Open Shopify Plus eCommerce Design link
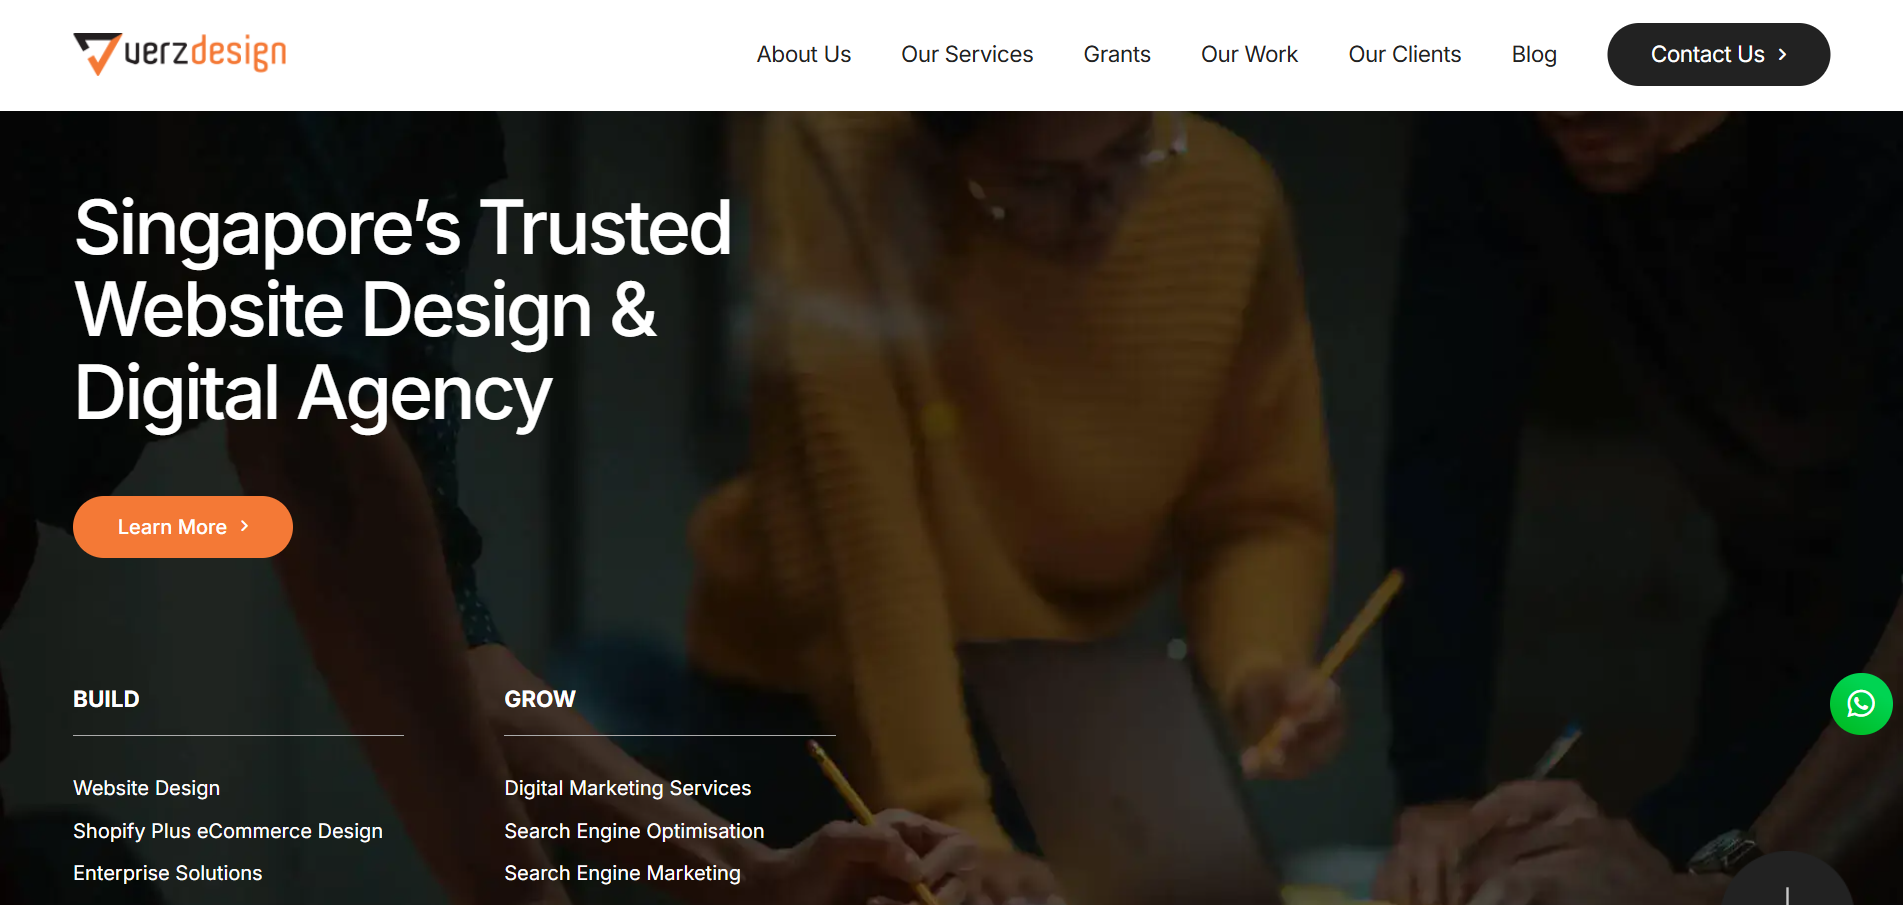This screenshot has height=905, width=1903. tap(228, 831)
